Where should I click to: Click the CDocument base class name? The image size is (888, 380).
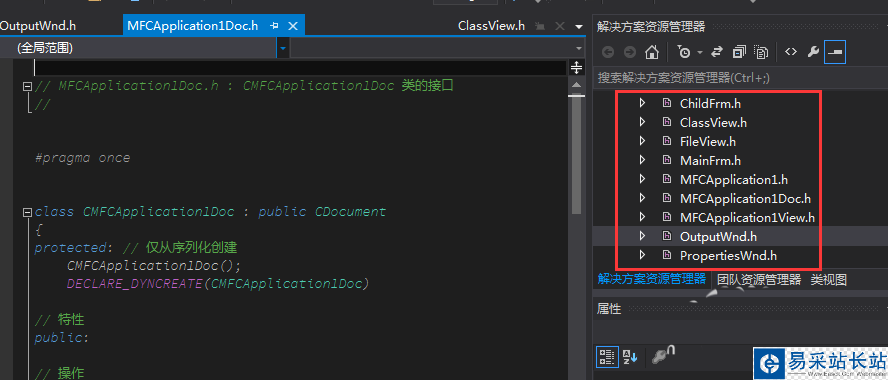(350, 212)
